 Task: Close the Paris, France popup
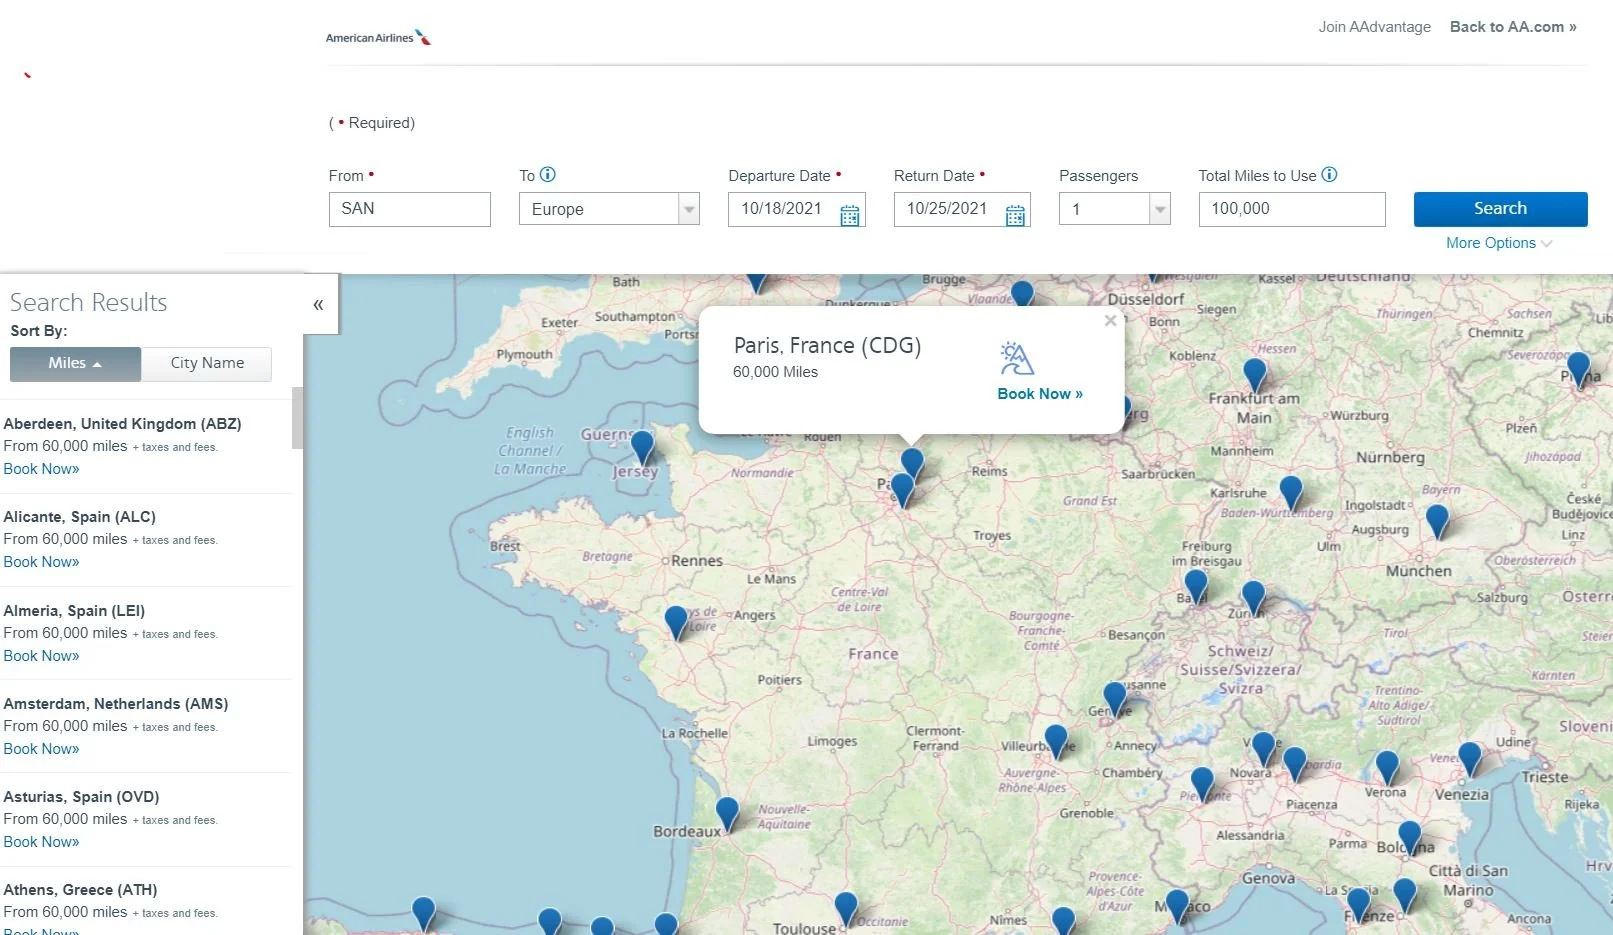click(x=1110, y=321)
